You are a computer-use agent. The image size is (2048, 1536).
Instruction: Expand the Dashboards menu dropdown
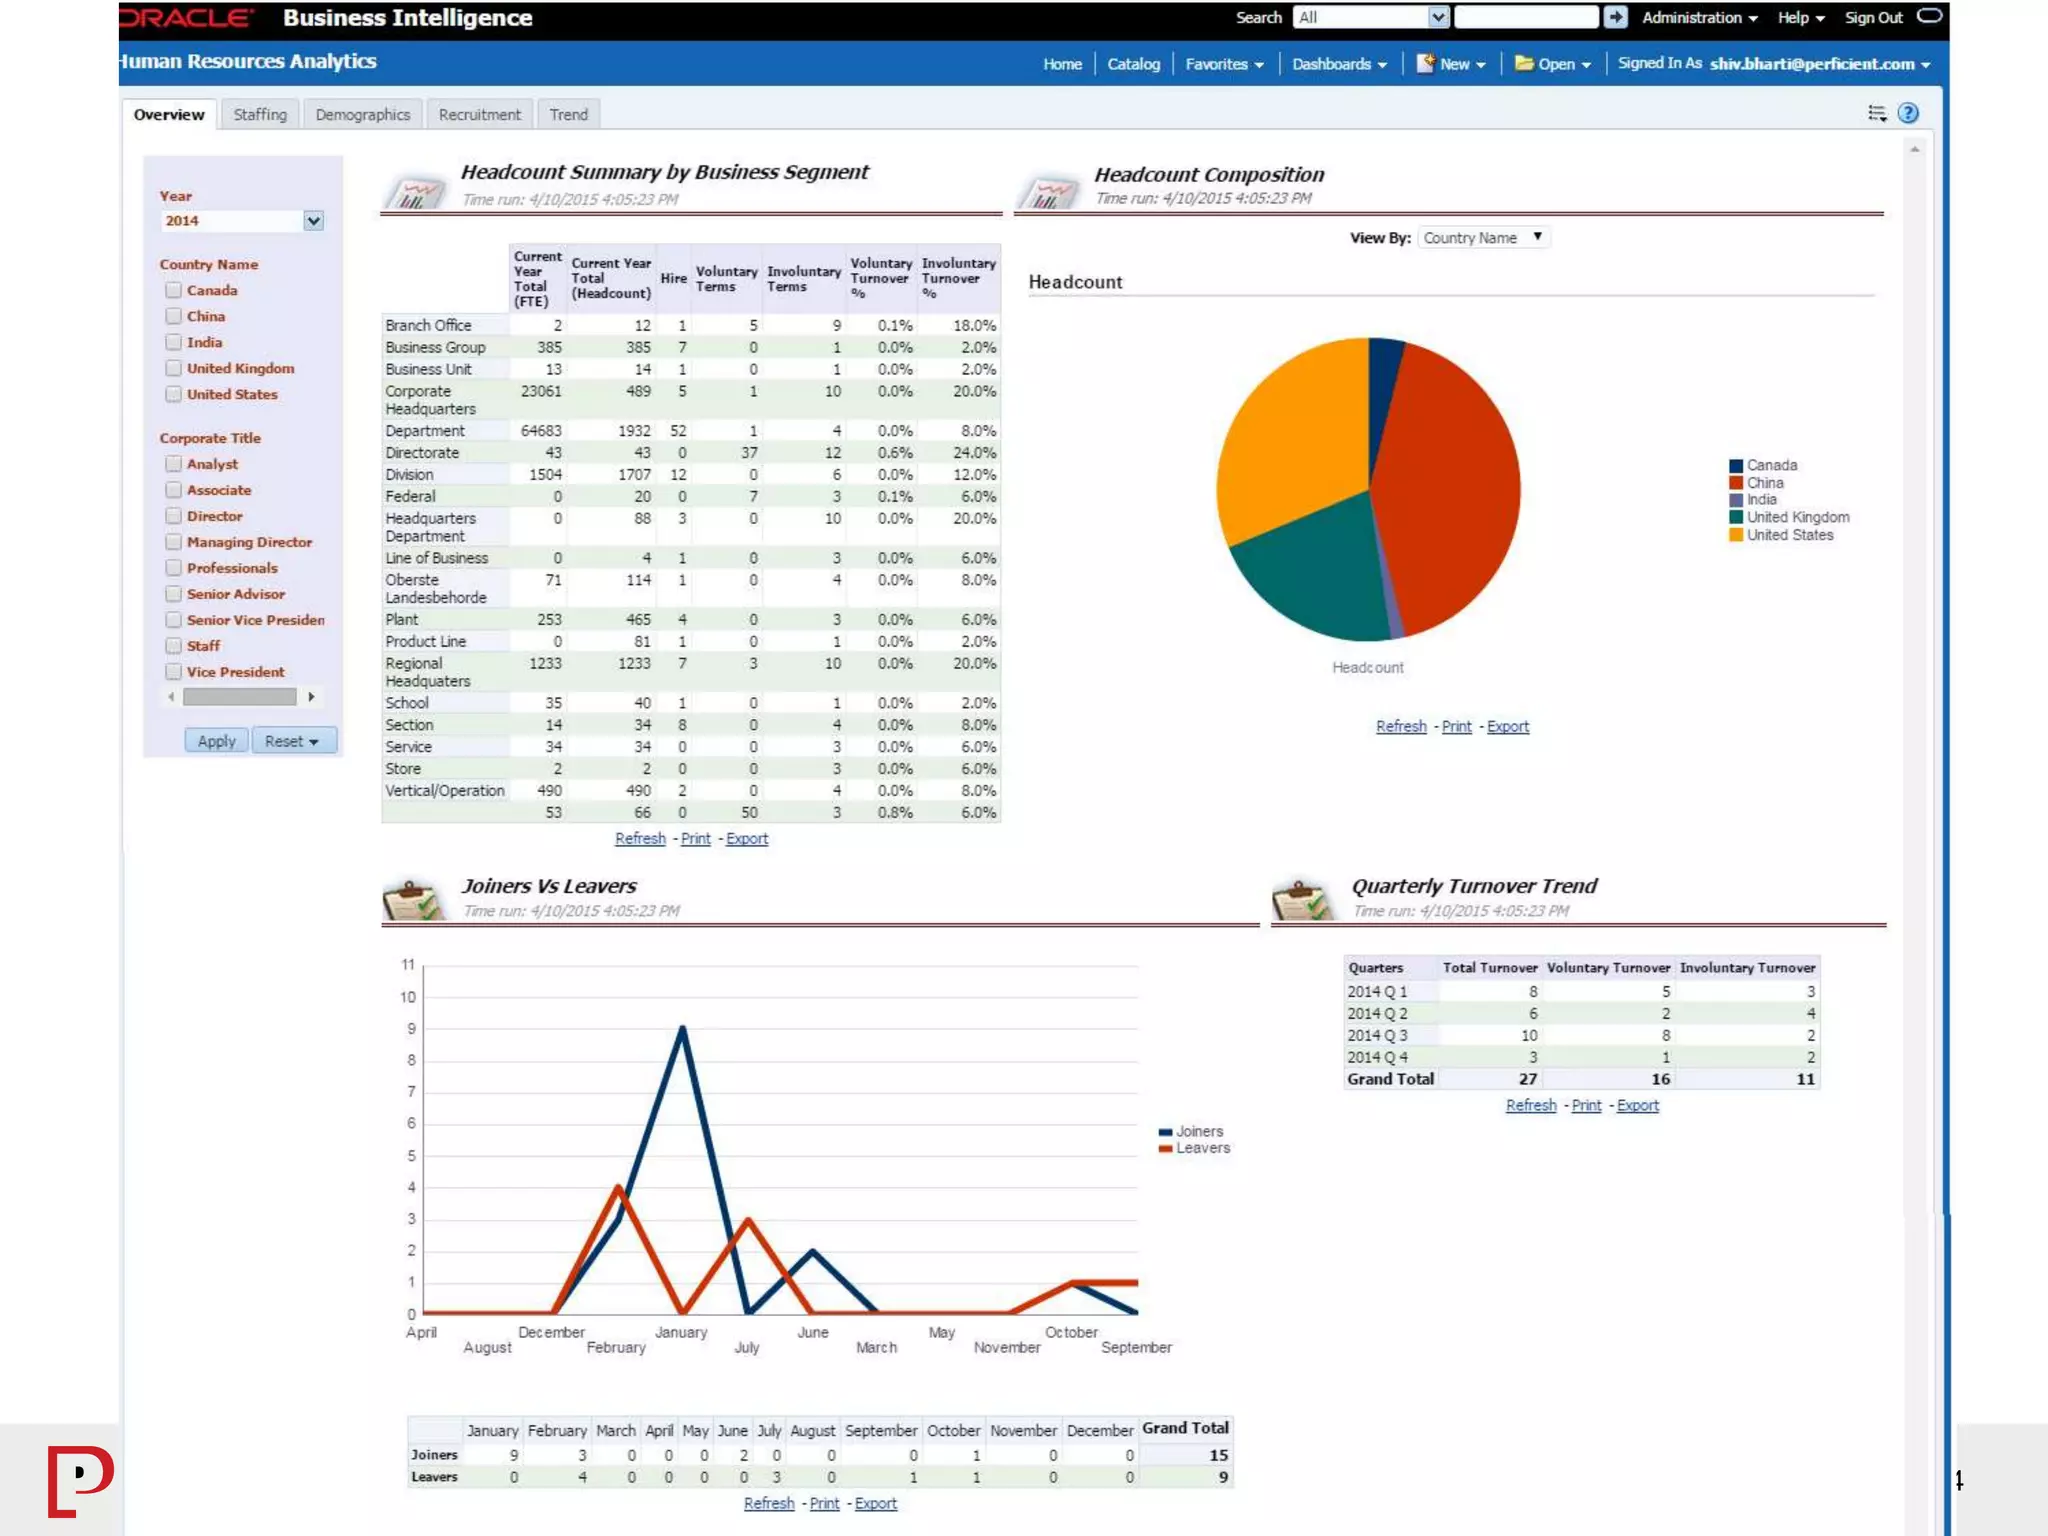coord(1339,64)
